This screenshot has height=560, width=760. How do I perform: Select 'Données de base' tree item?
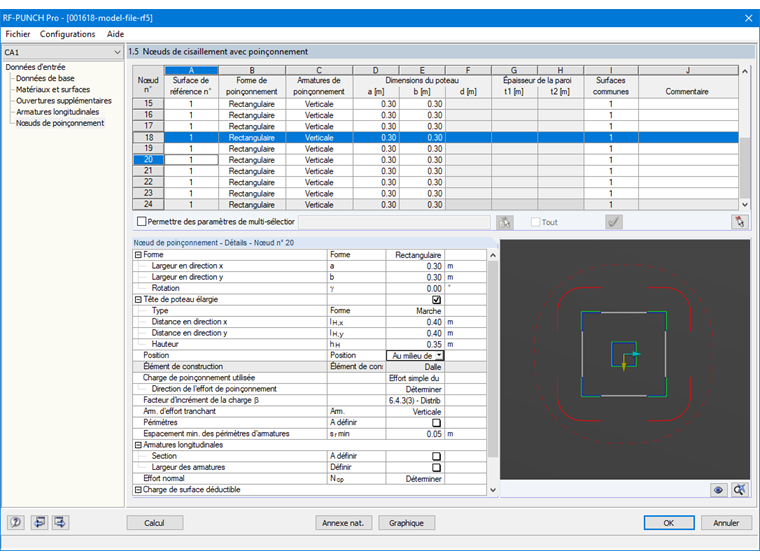[x=45, y=78]
